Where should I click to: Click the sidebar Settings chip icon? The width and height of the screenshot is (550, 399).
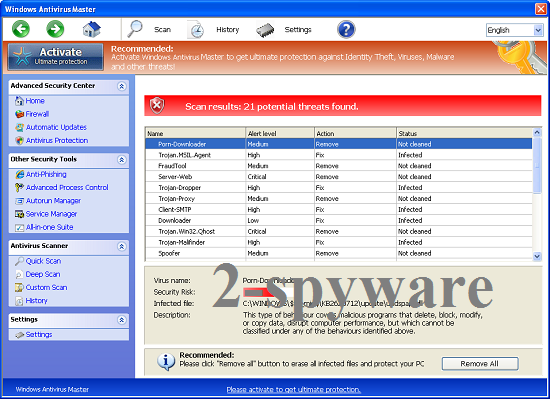20,335
